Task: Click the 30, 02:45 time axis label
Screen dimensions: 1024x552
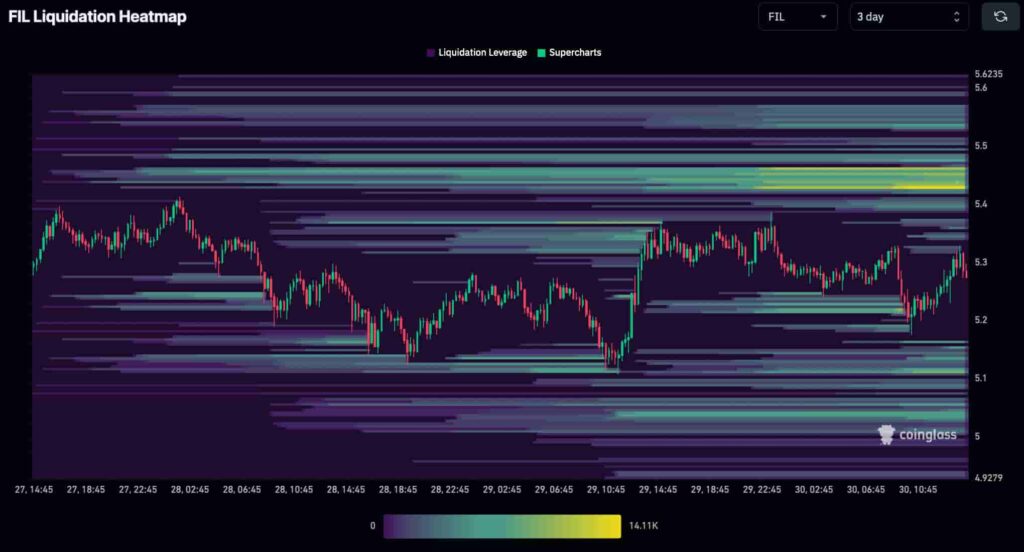Action: pyautogui.click(x=814, y=489)
